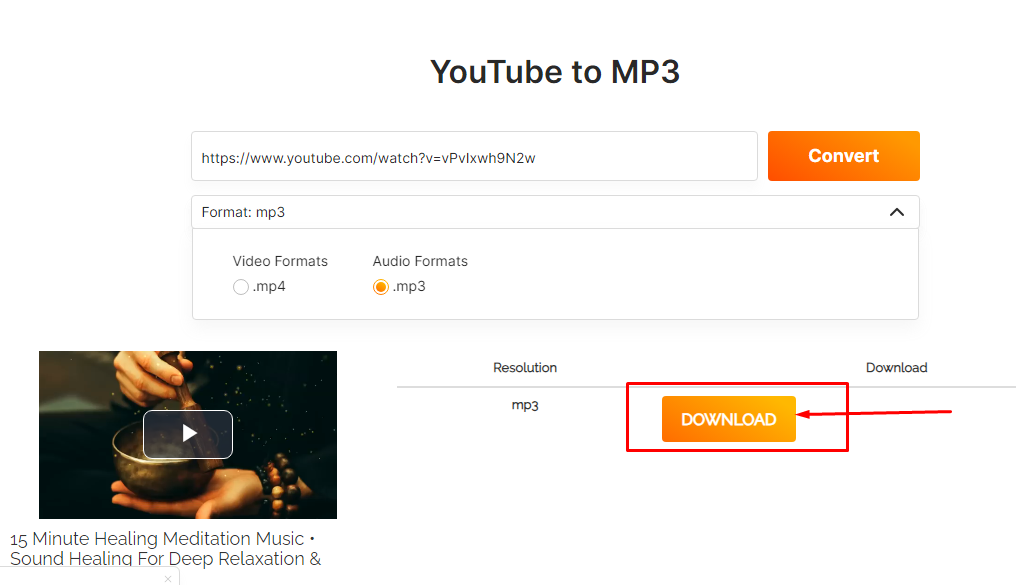Image resolution: width=1016 pixels, height=585 pixels.
Task: Click the orange Convert button
Action: click(844, 156)
